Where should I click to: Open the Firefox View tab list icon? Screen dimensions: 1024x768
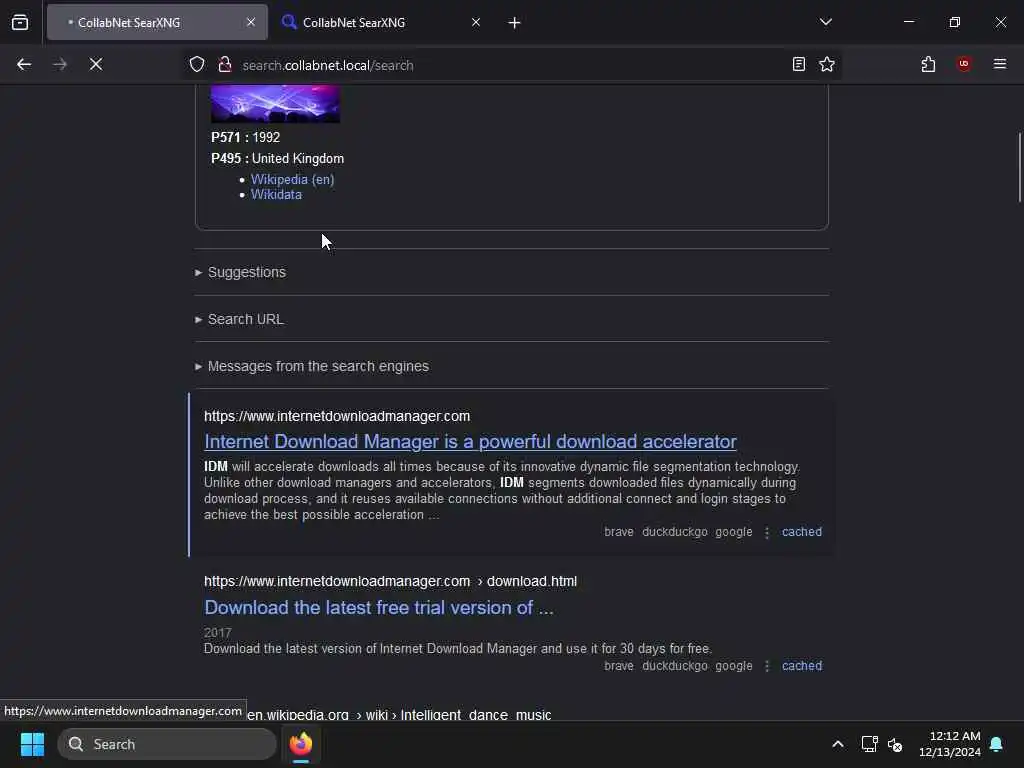[20, 22]
